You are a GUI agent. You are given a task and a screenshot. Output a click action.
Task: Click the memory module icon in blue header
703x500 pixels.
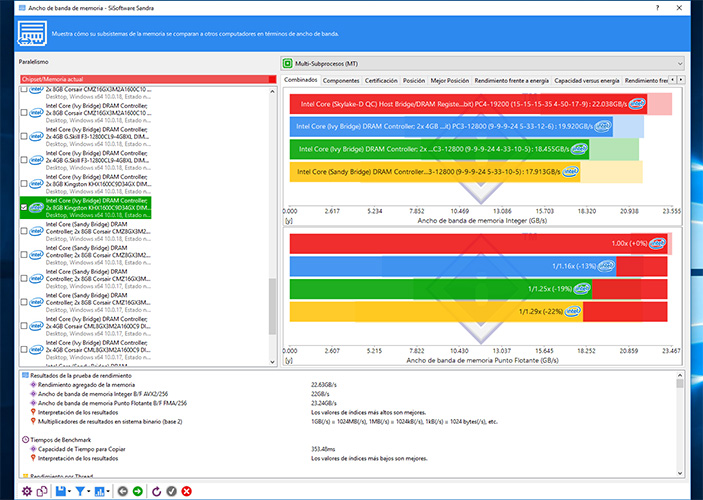32,34
